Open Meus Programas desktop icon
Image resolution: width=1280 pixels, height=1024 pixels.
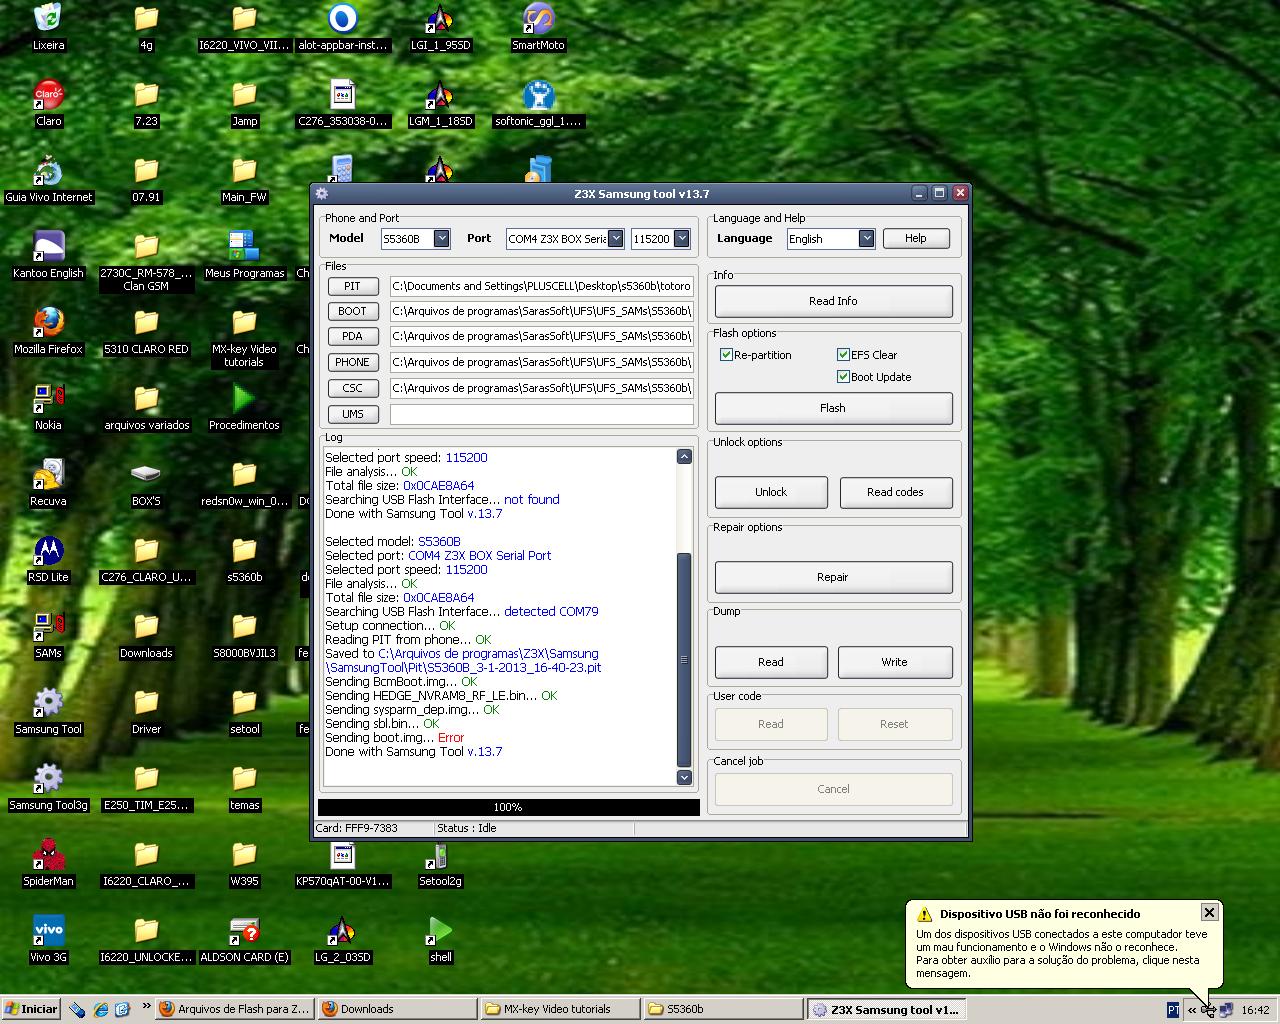click(x=244, y=255)
